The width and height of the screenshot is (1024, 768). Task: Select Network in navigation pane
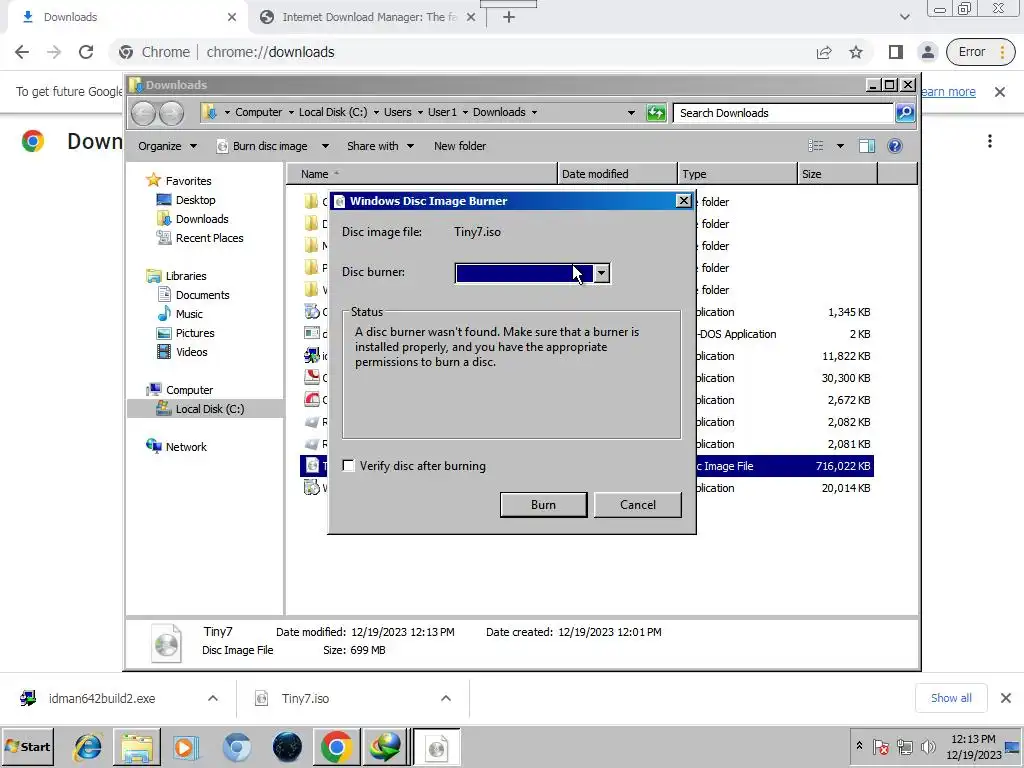(x=185, y=447)
